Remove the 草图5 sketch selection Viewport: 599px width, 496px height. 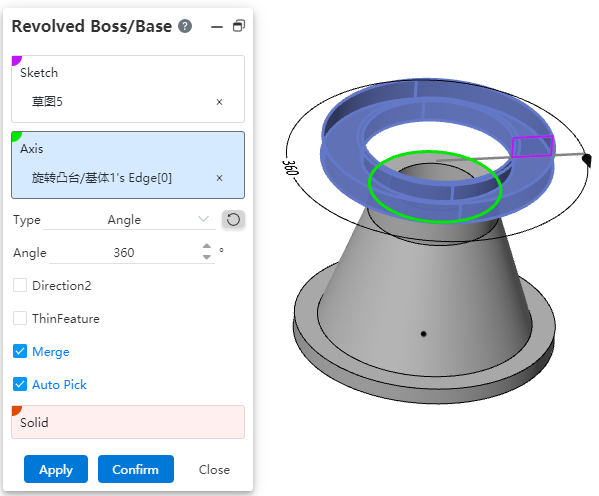(x=219, y=102)
